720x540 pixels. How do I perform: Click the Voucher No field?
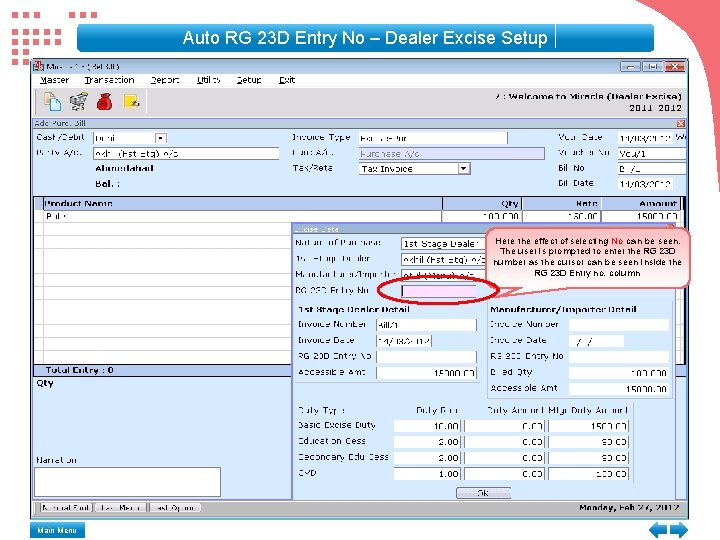651,153
